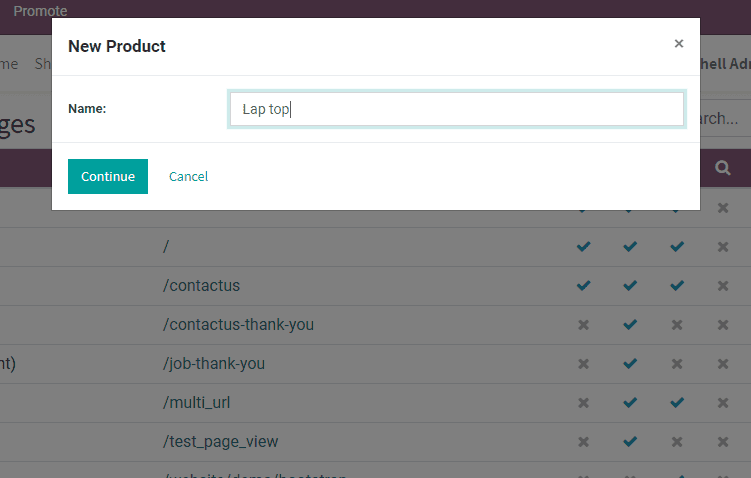
Task: Click the Continue button
Action: (108, 176)
